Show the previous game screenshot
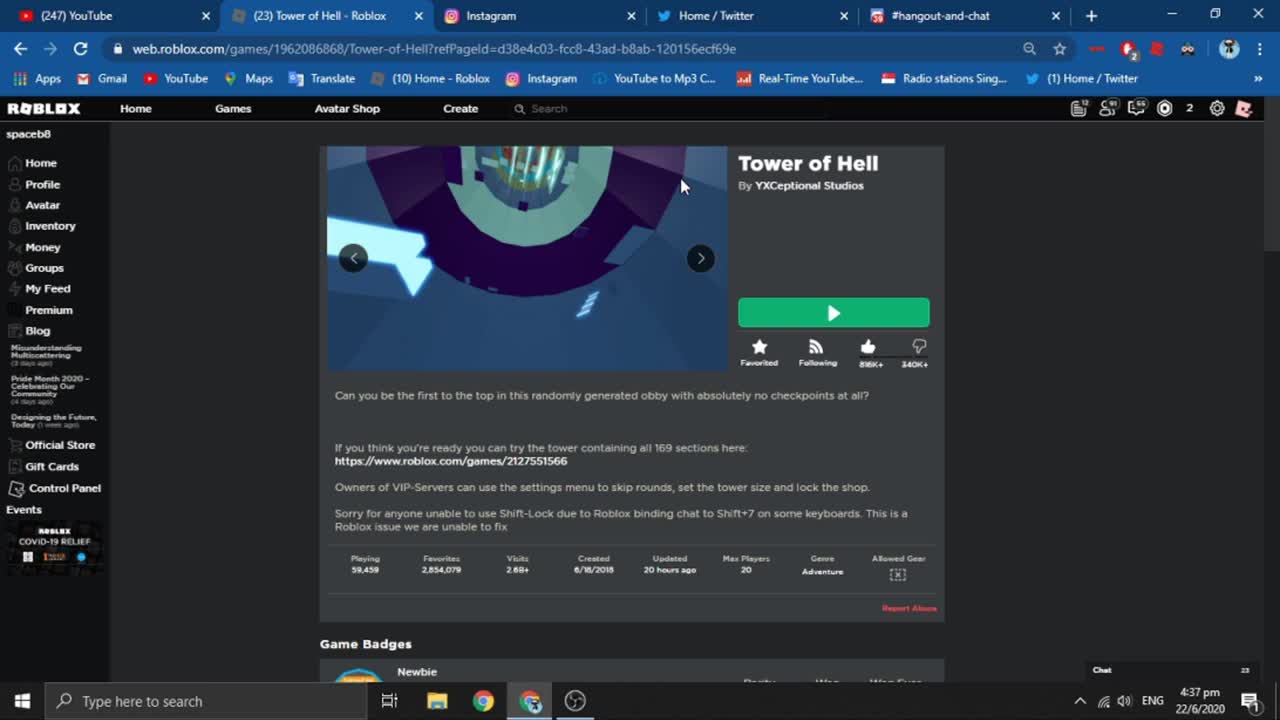 click(x=353, y=258)
